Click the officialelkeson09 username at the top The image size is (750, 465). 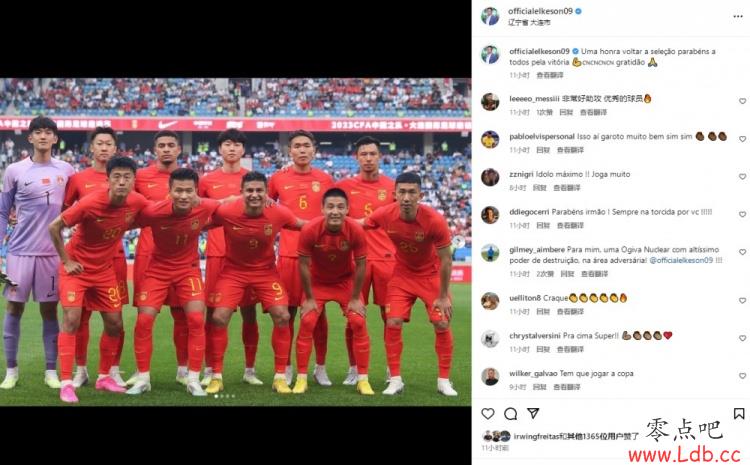tap(540, 11)
